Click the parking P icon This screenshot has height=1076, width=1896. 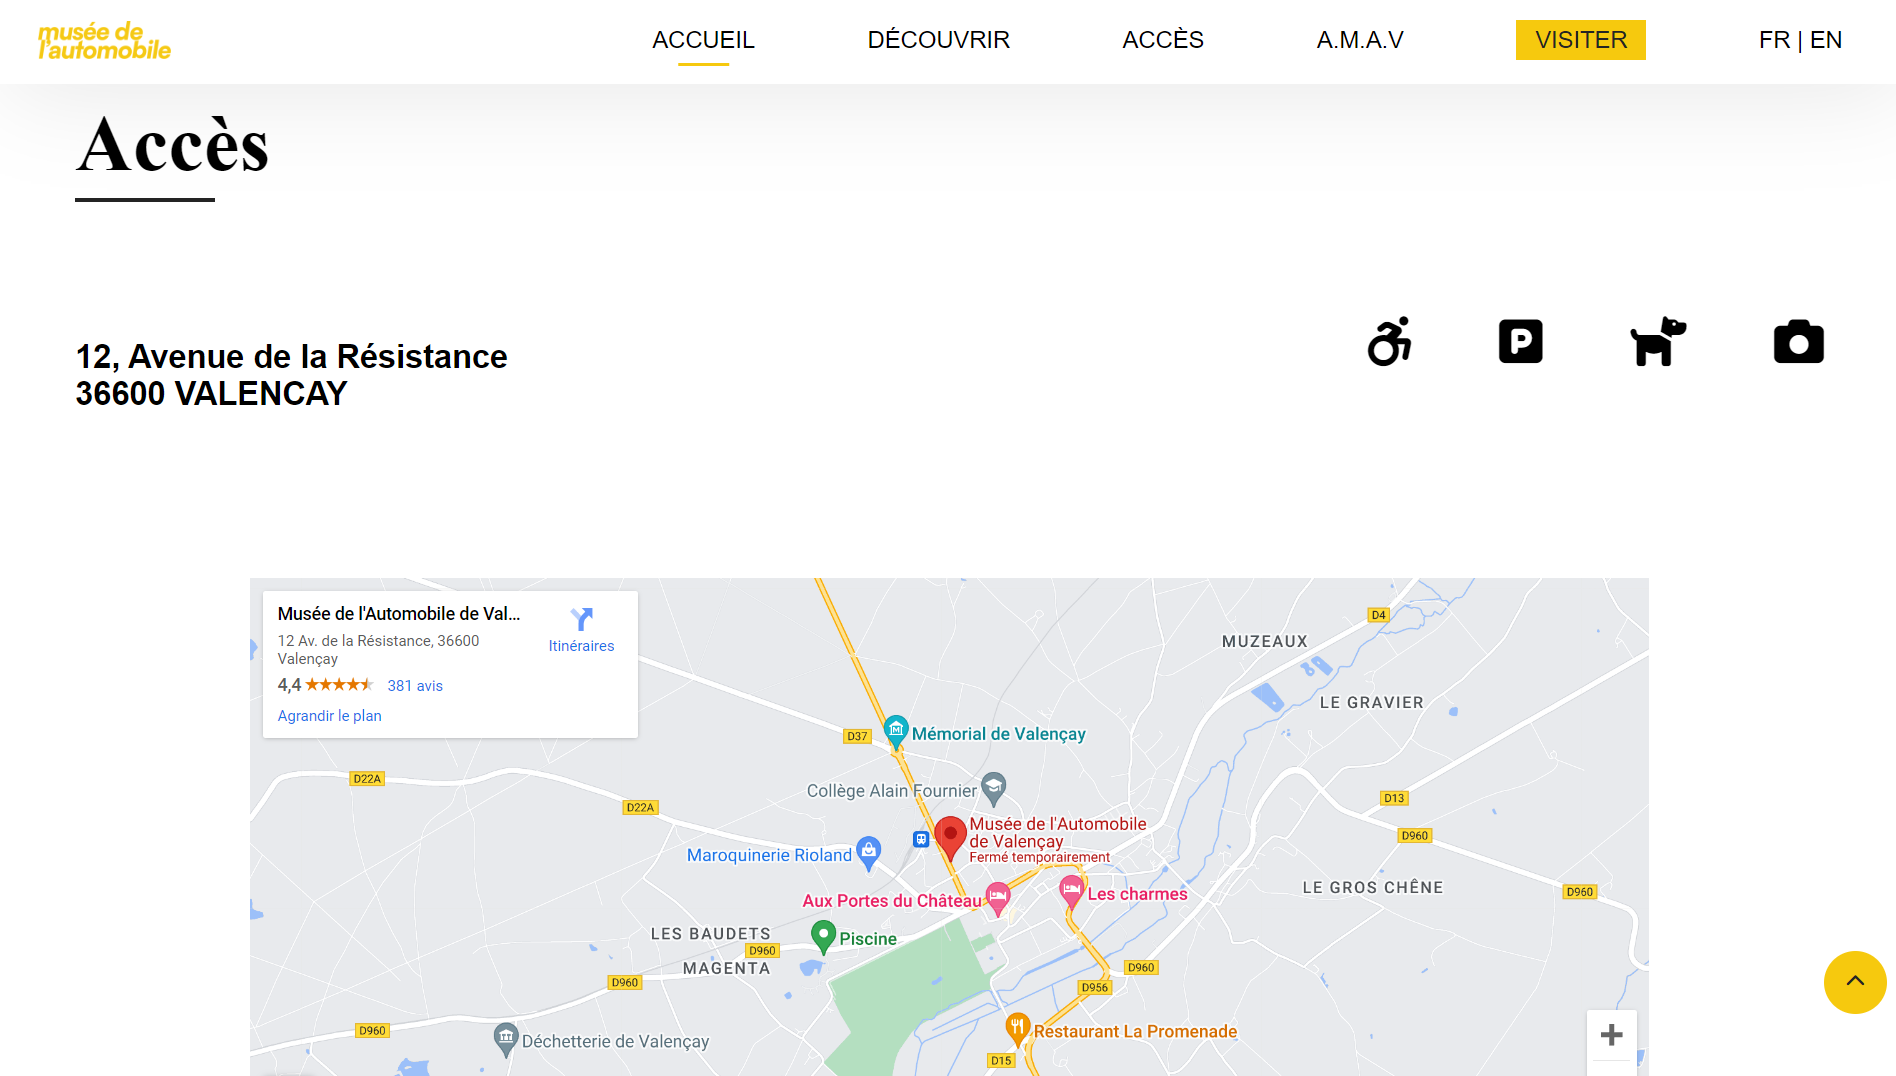(x=1520, y=342)
